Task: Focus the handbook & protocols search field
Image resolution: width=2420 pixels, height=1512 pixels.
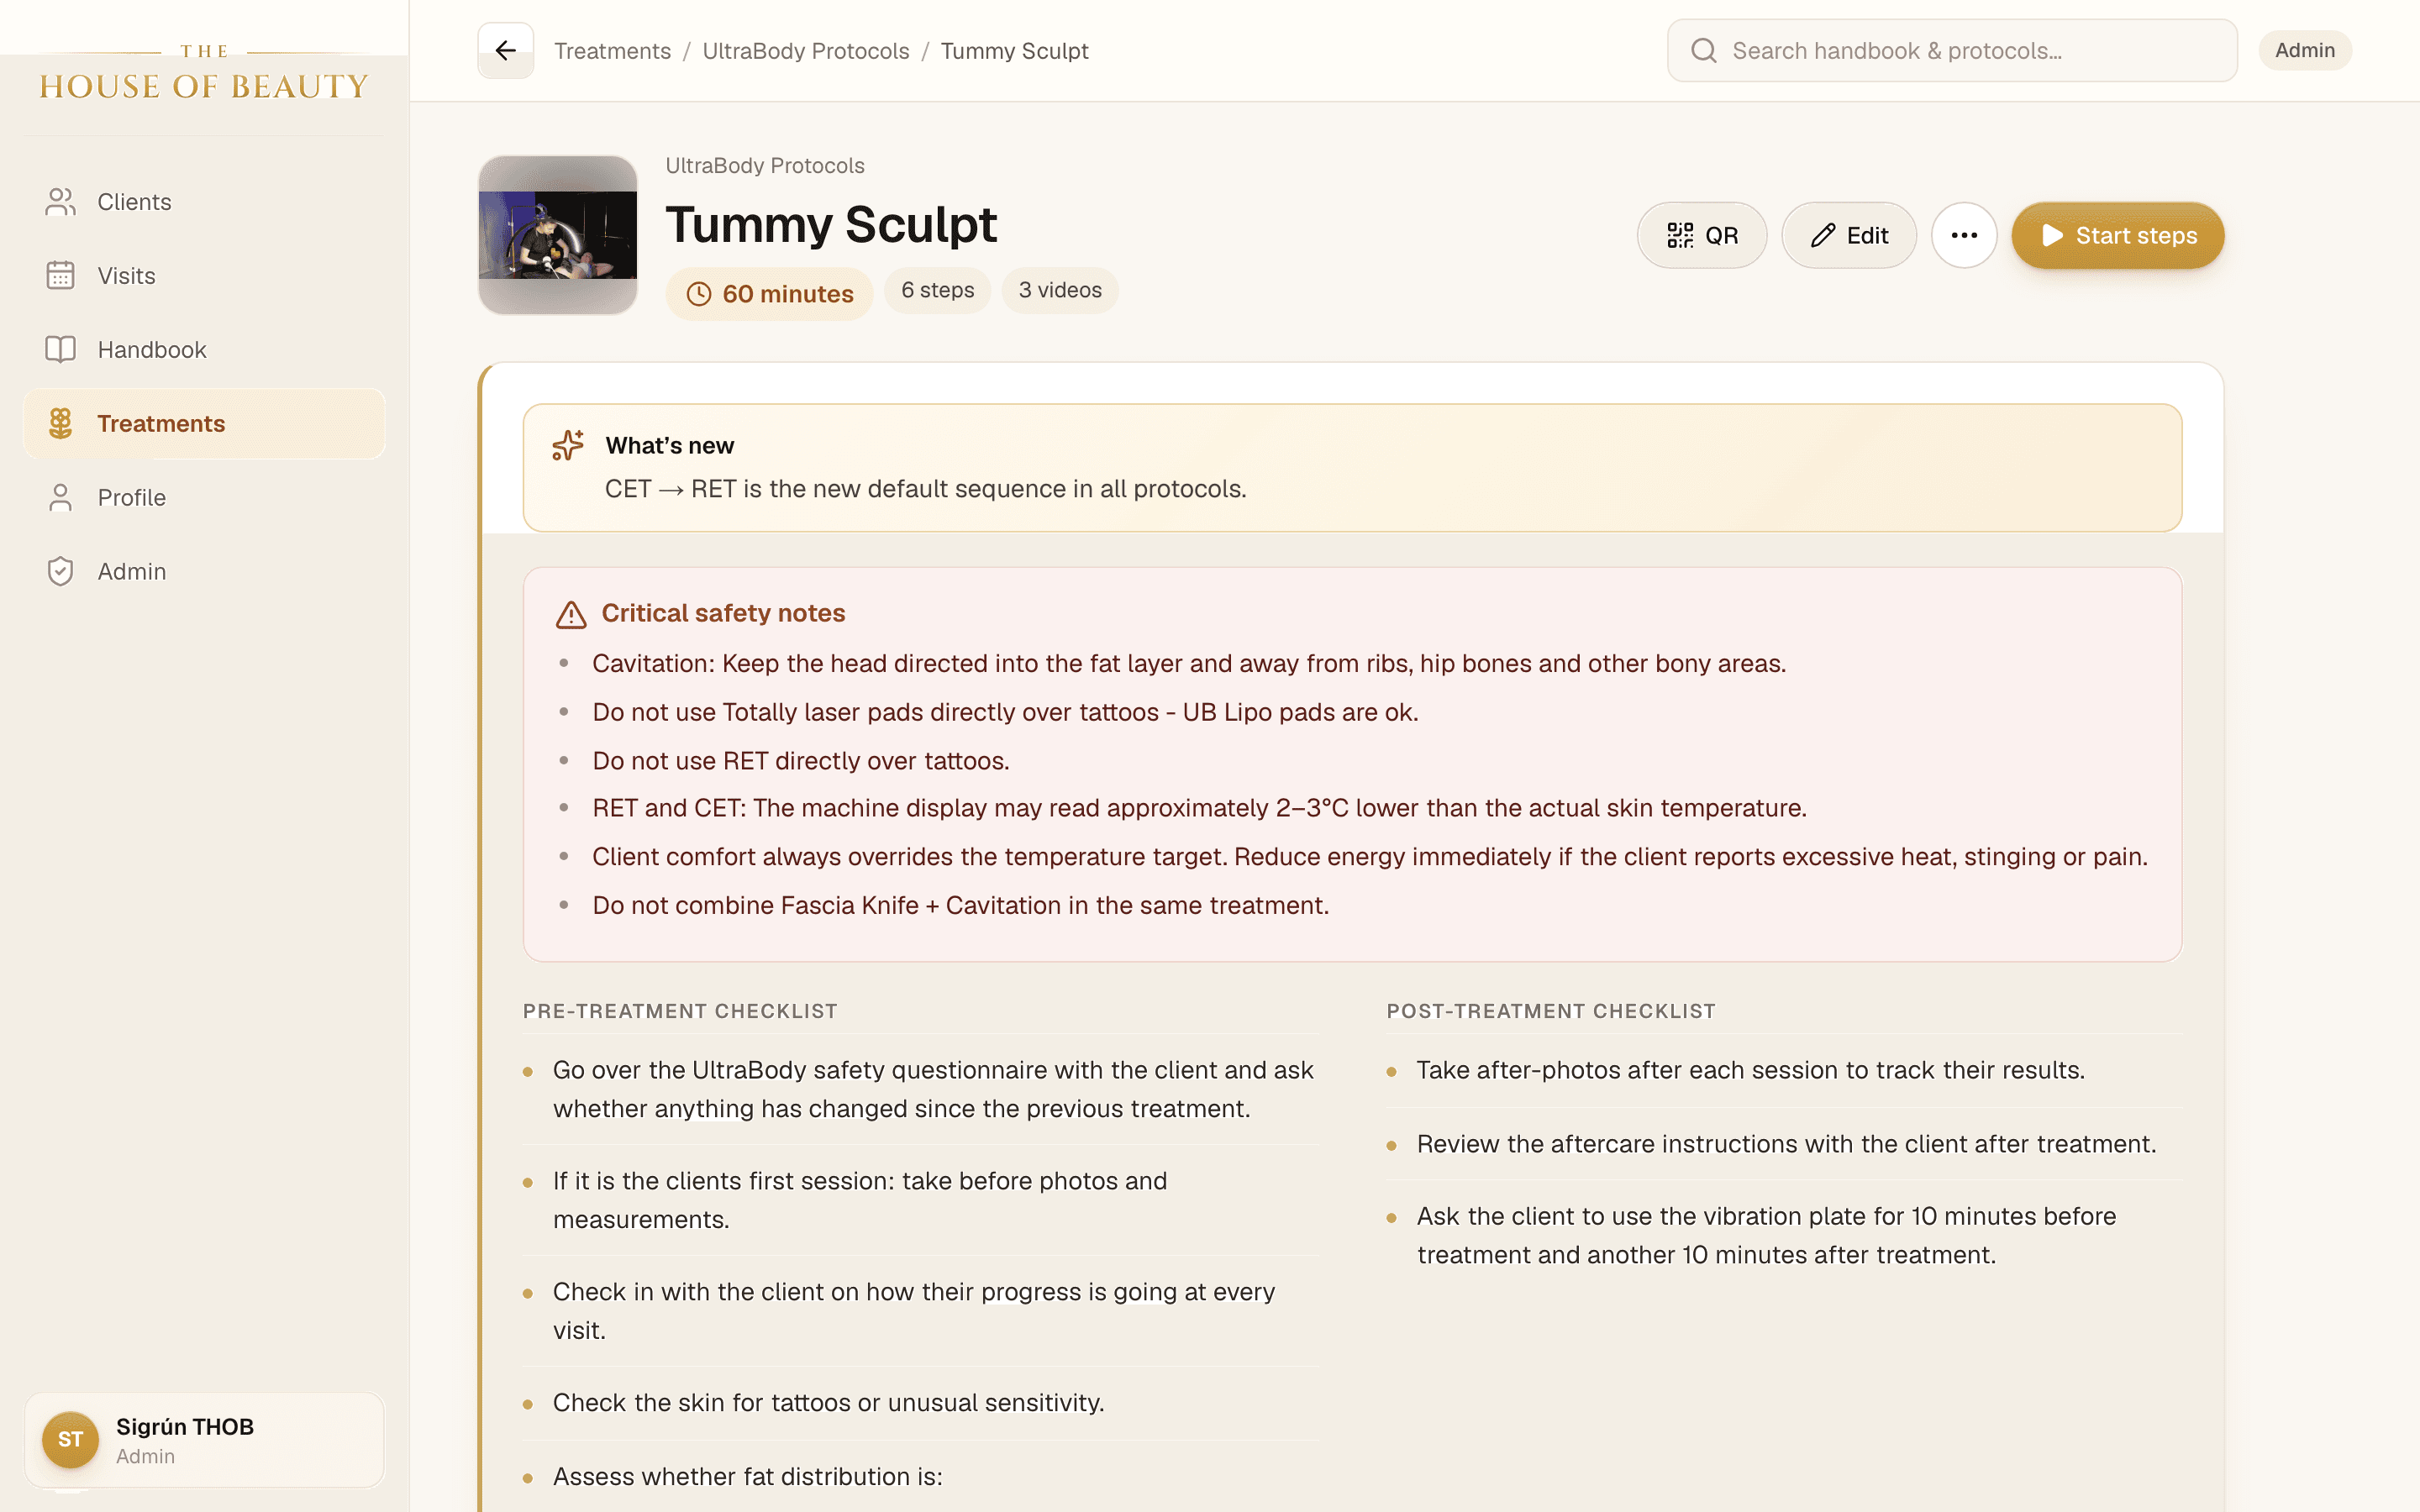Action: [1952, 50]
